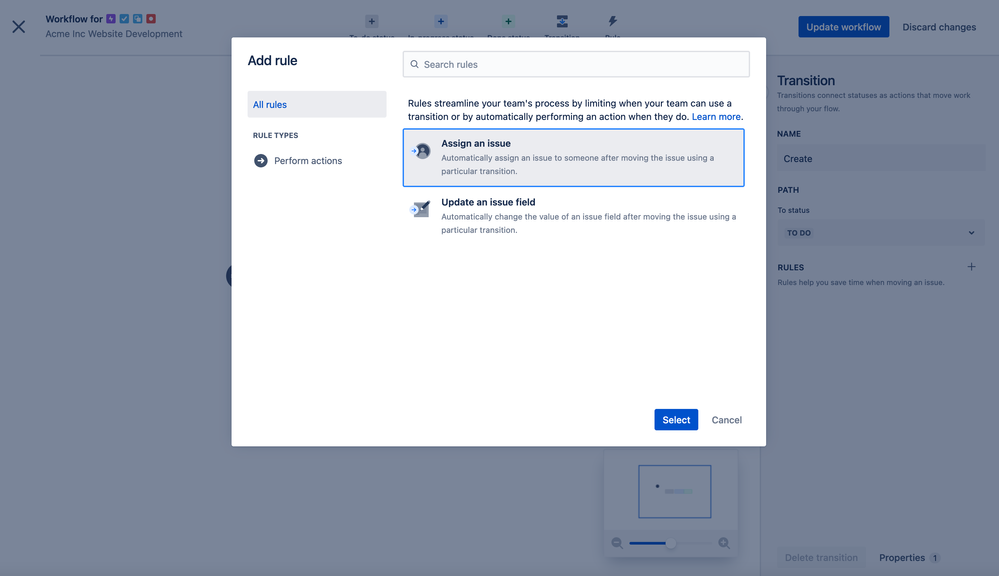
Task: Click the Delete transition button
Action: coord(821,558)
